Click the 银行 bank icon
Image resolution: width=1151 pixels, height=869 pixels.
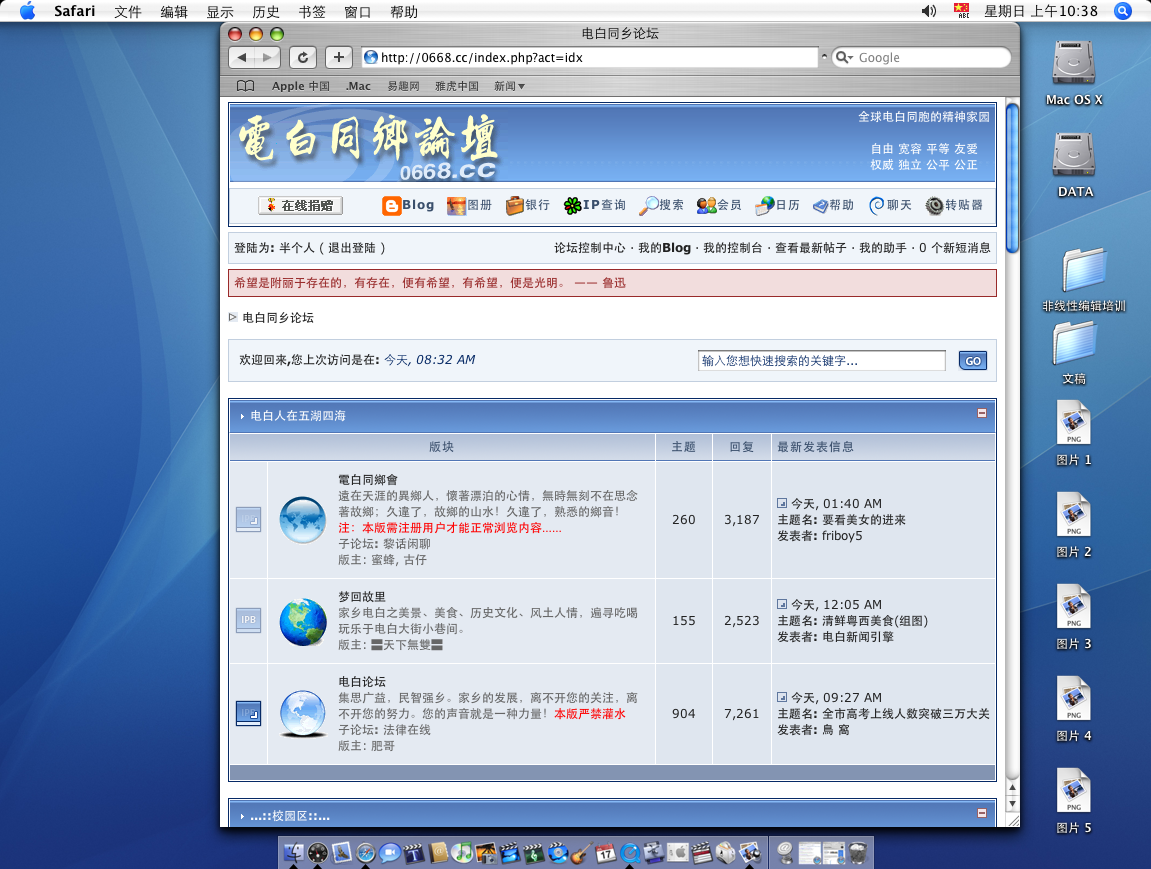click(514, 206)
